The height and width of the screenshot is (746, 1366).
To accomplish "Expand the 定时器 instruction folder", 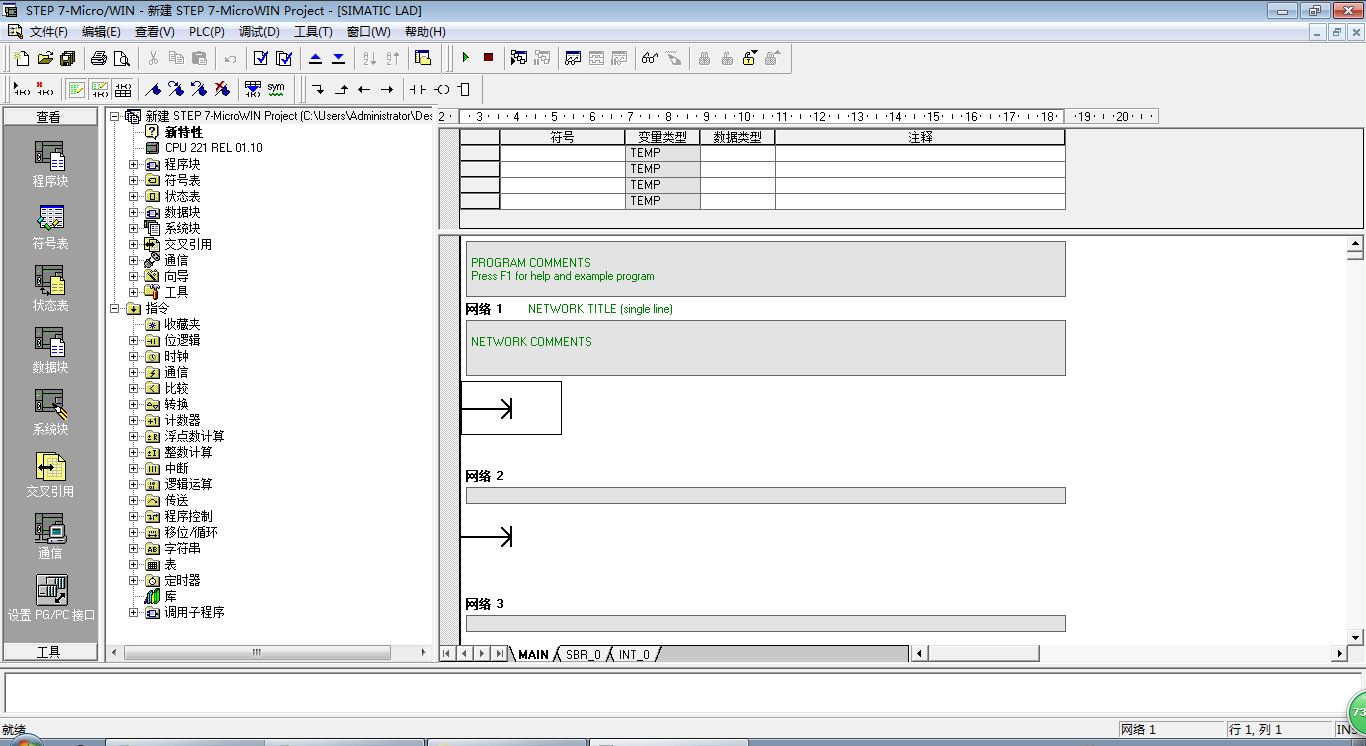I will click(x=134, y=580).
